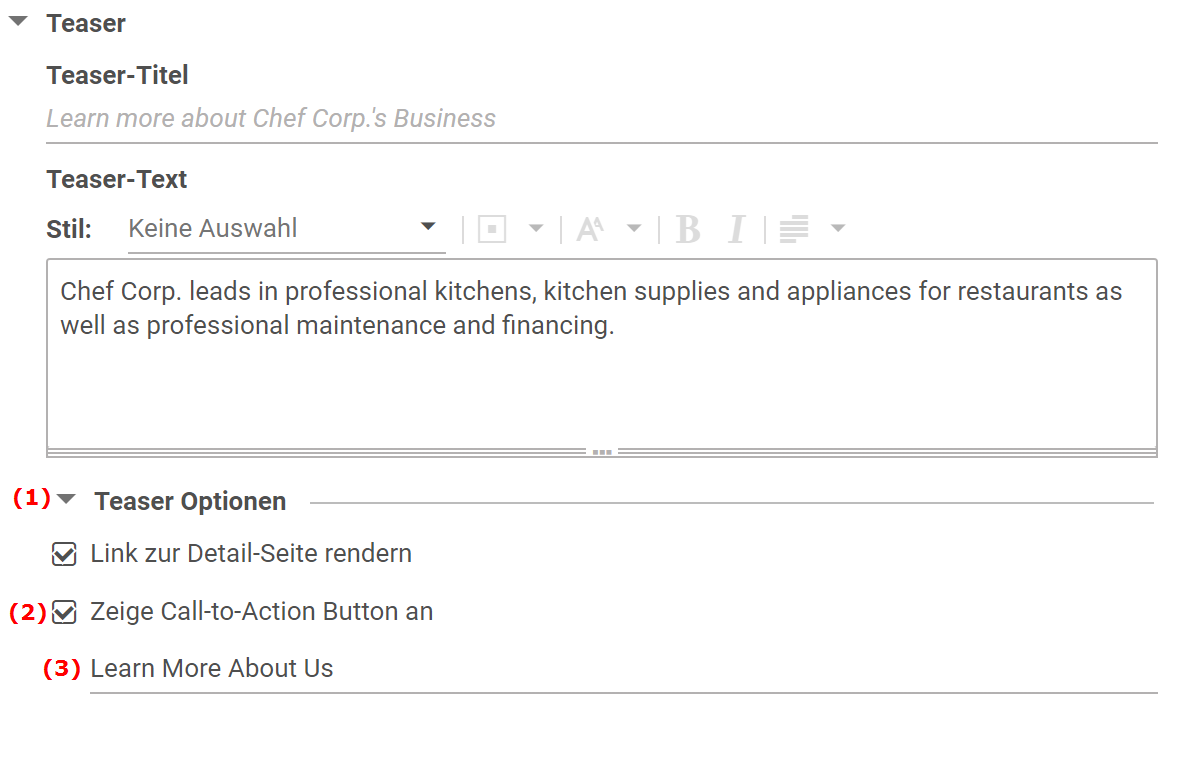Open the list style dropdown arrow
This screenshot has width=1204, height=758.
(x=537, y=229)
